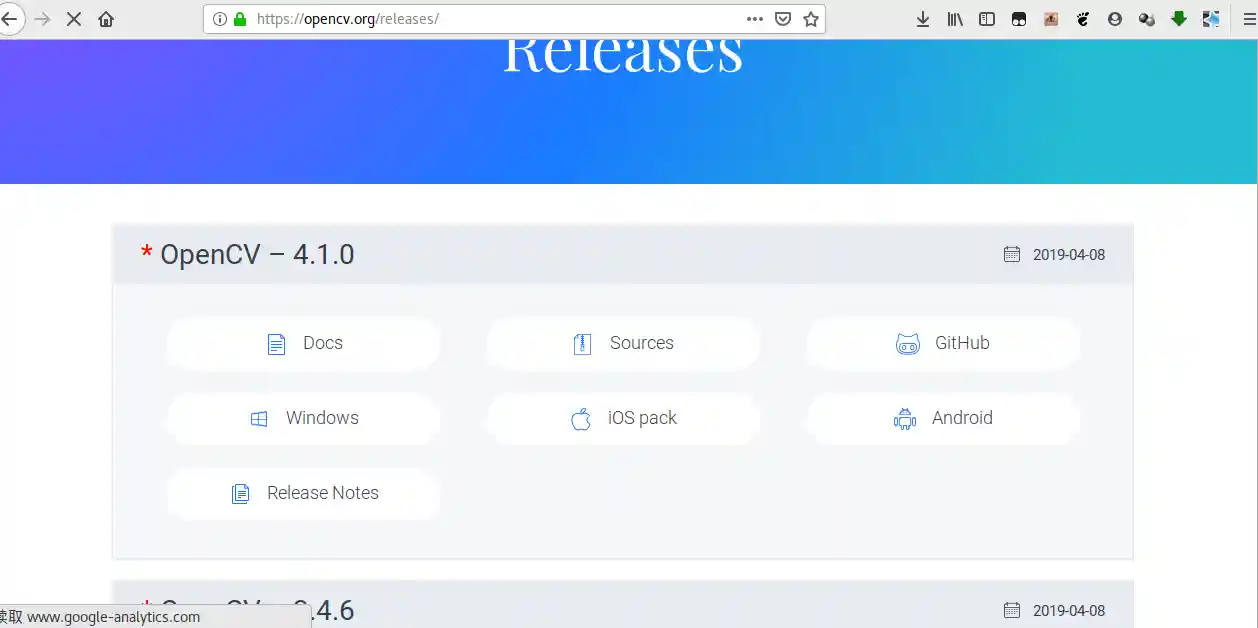Click the brown thumbnail extension icon
1258x628 pixels.
click(1051, 19)
